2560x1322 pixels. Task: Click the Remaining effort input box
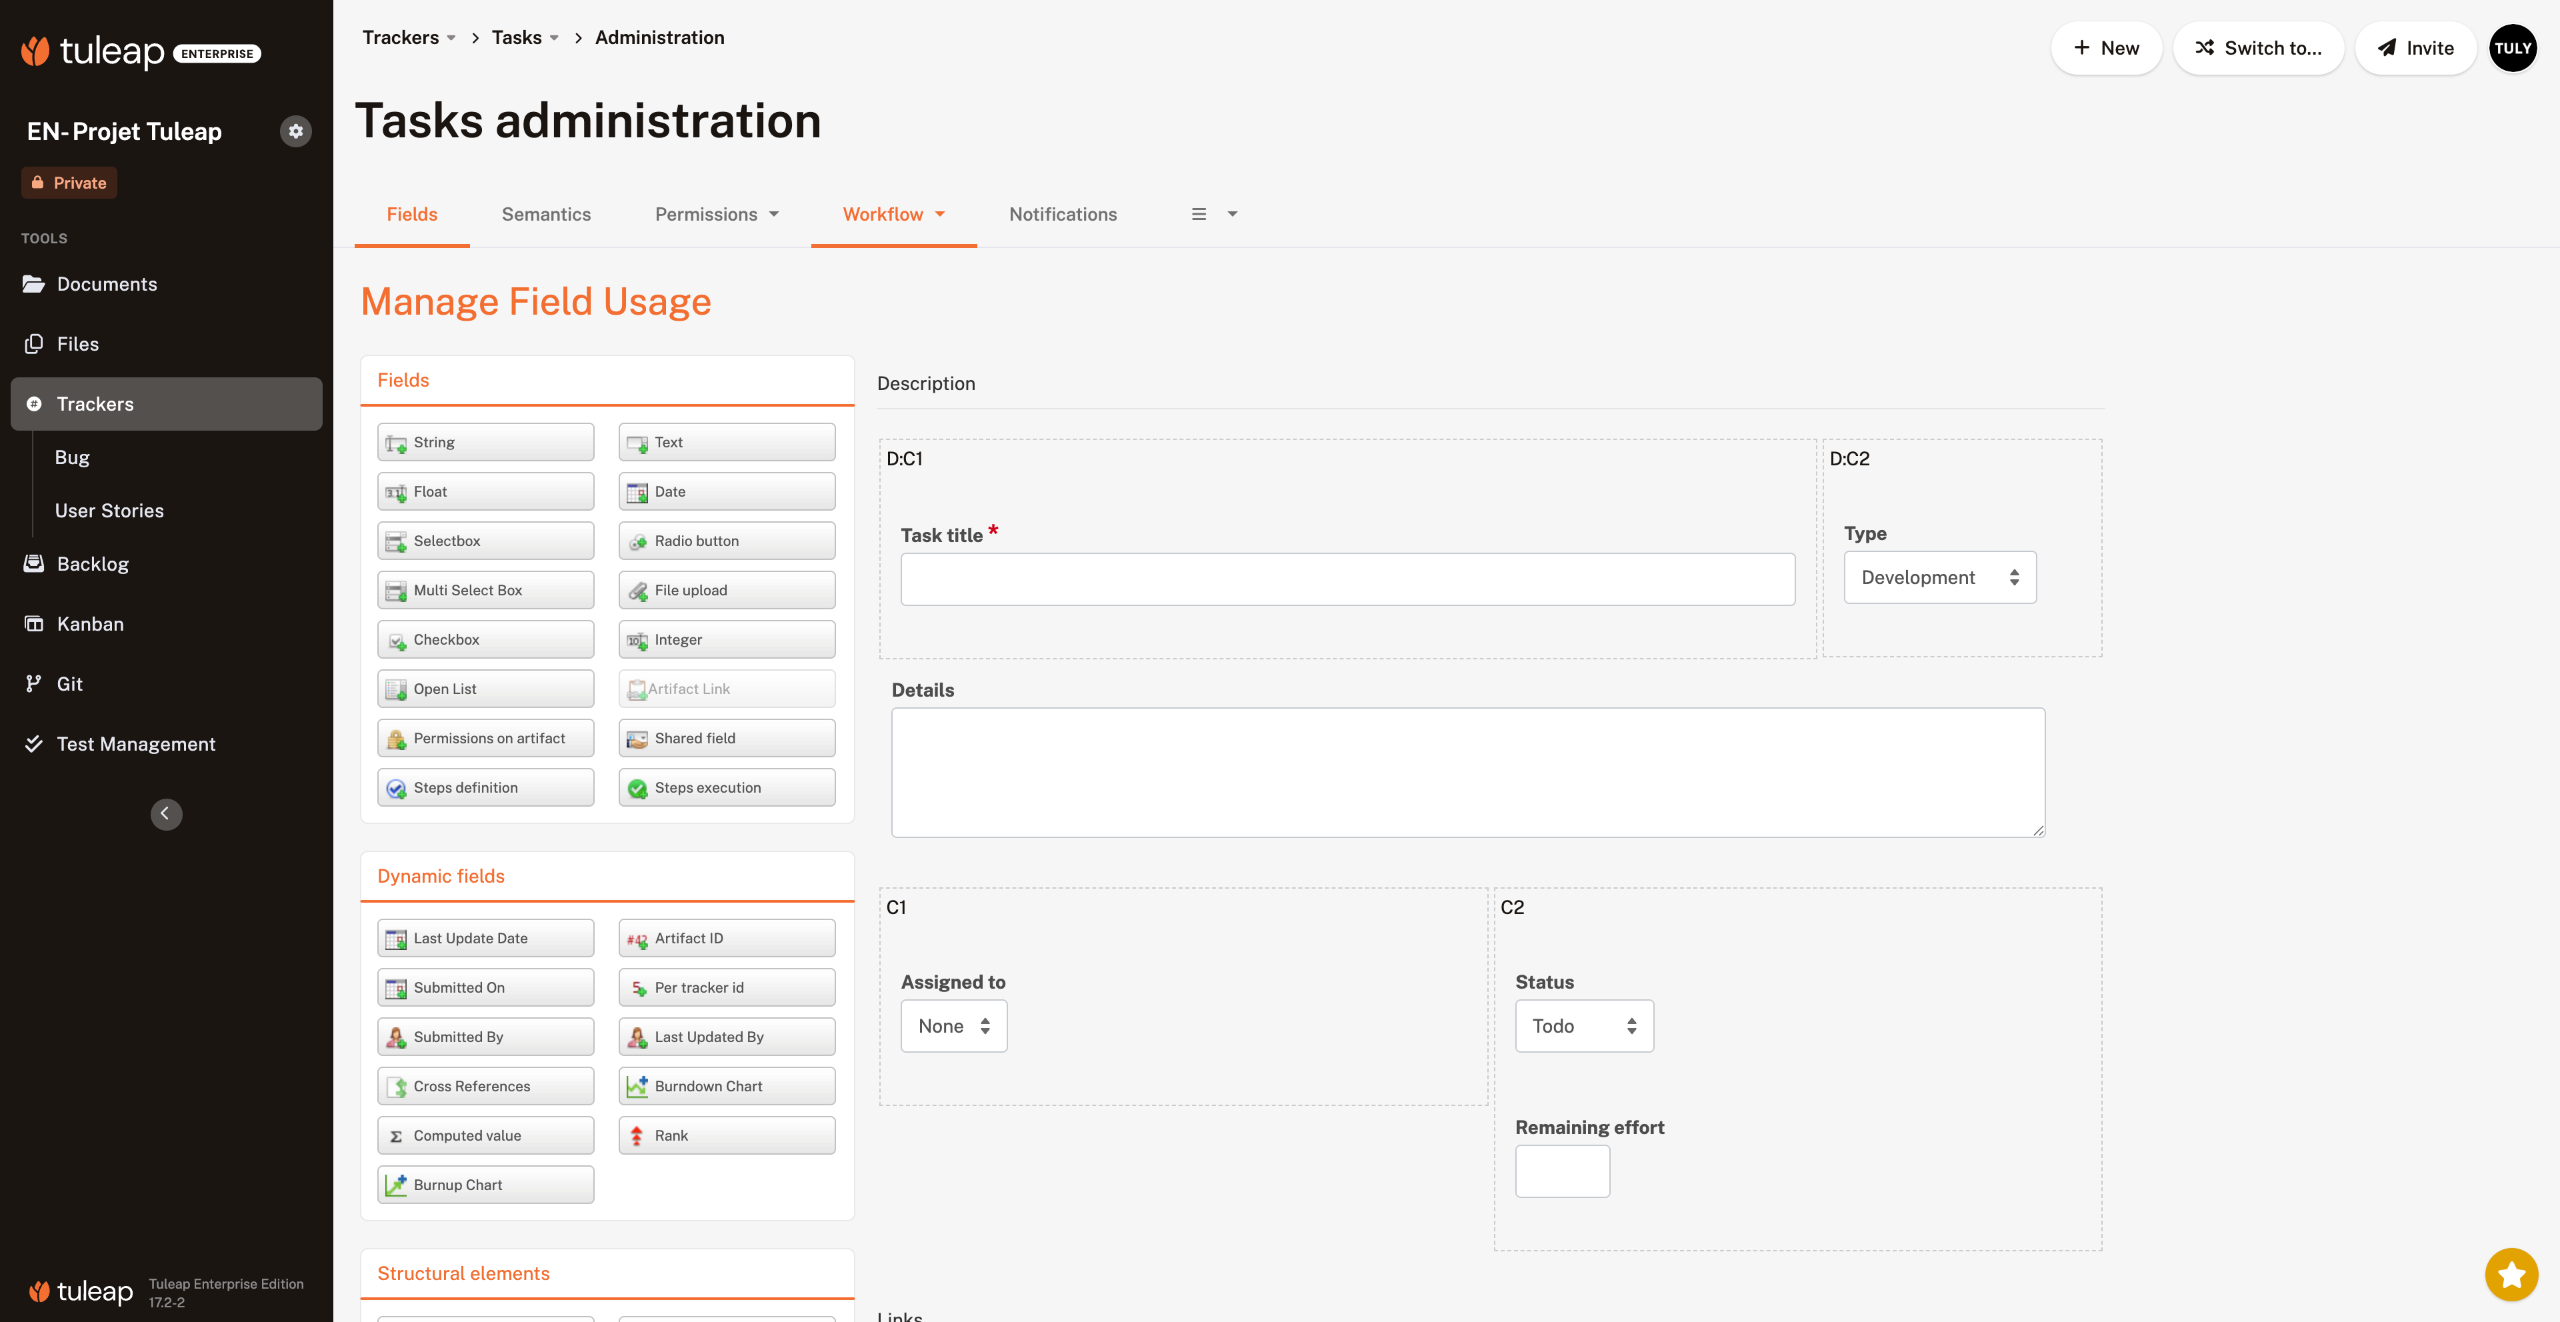point(1562,1171)
